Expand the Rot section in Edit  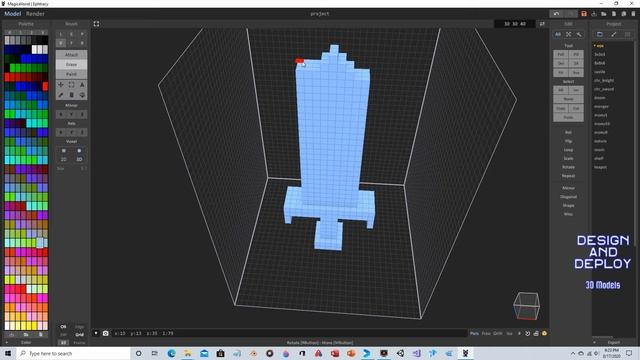(569, 133)
